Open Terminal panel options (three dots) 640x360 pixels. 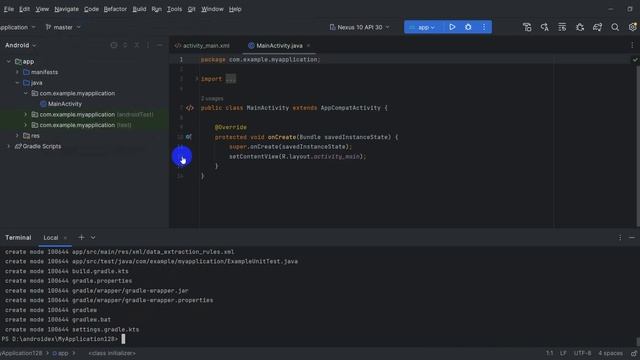click(x=620, y=237)
